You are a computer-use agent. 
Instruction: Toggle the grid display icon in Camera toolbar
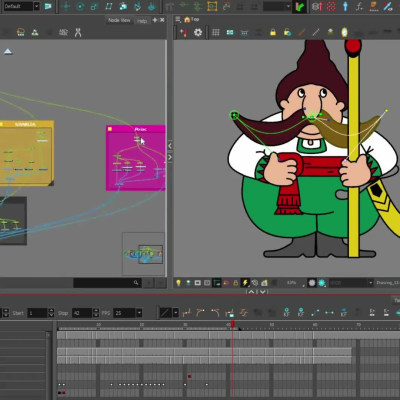[x=216, y=32]
